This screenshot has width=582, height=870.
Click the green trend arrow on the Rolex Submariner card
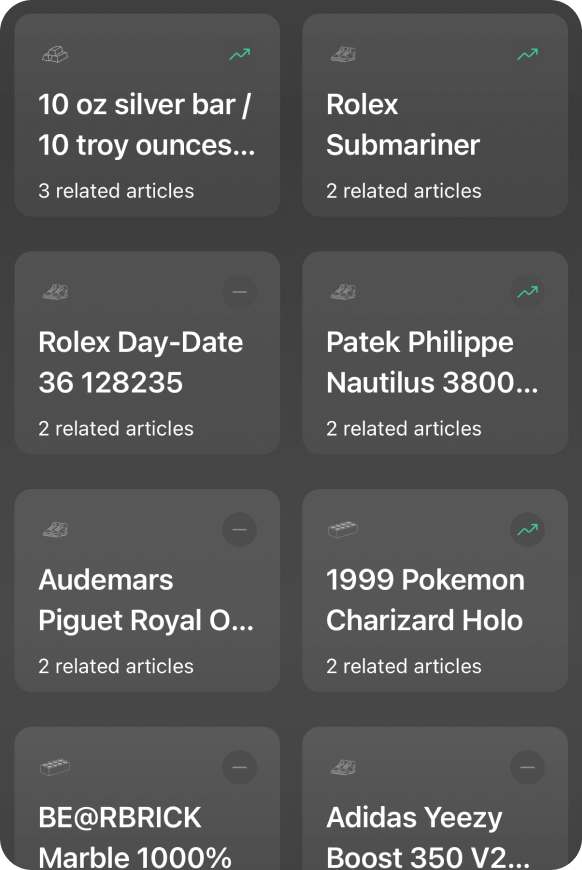pos(527,54)
